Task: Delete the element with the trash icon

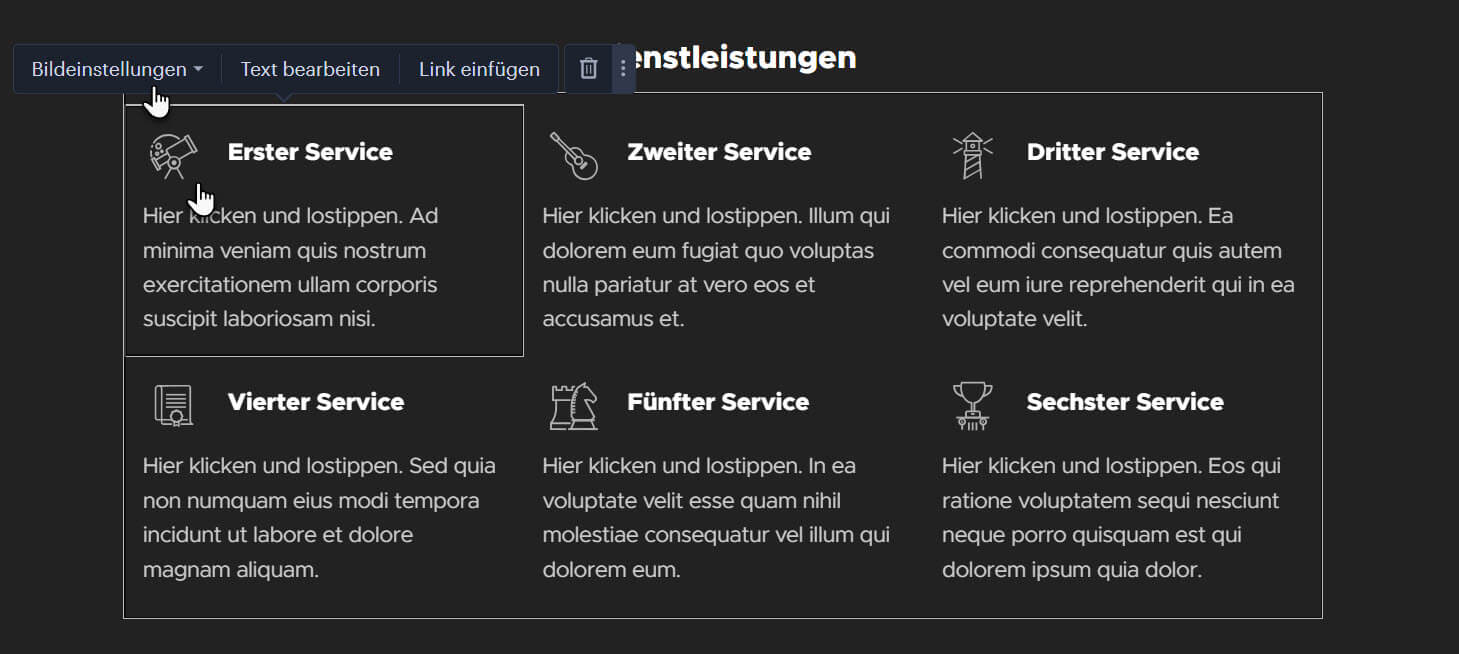Action: (589, 68)
